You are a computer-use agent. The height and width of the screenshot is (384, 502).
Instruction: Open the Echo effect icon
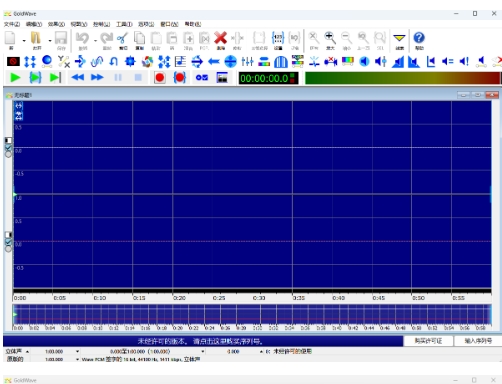point(80,61)
